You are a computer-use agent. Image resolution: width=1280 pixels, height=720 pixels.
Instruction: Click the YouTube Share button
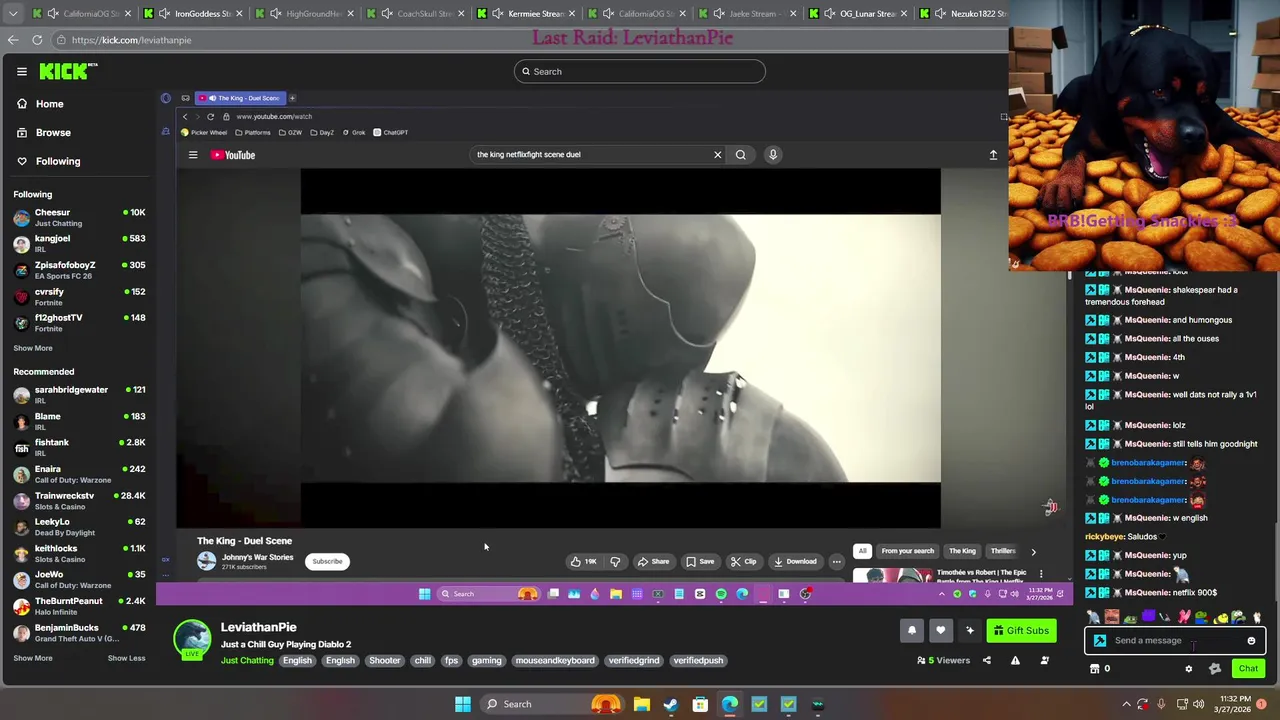click(x=654, y=561)
